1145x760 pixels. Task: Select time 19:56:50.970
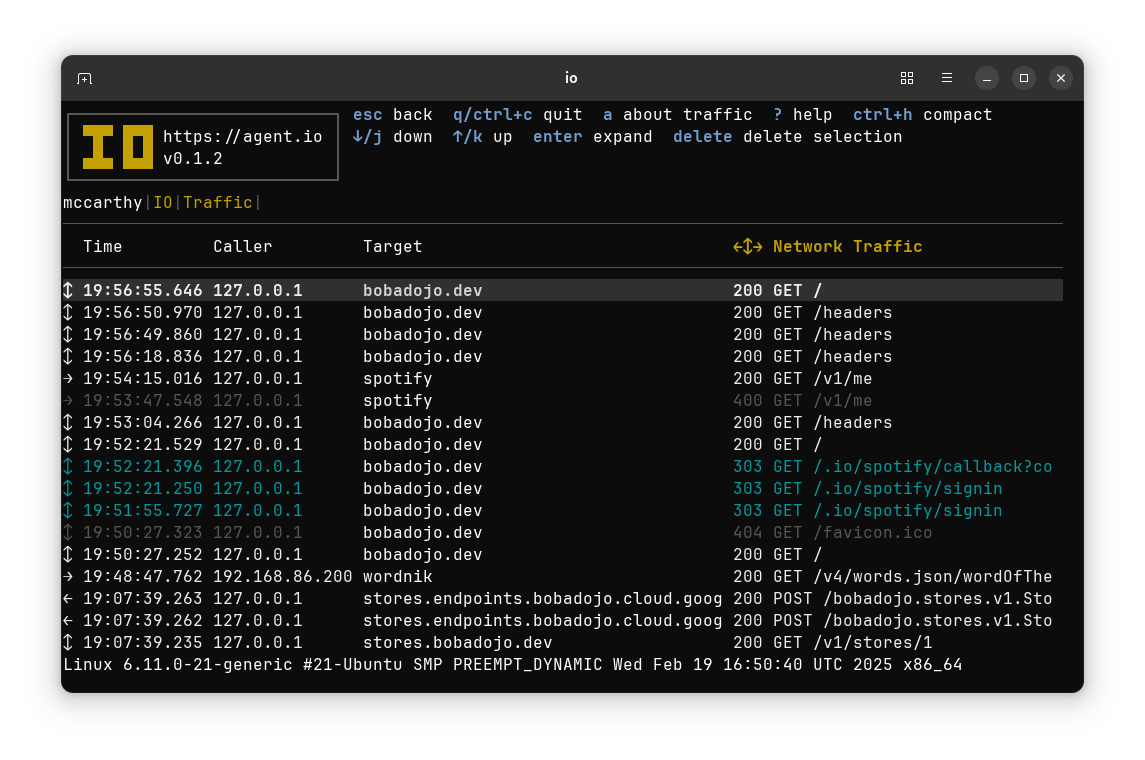tap(142, 312)
